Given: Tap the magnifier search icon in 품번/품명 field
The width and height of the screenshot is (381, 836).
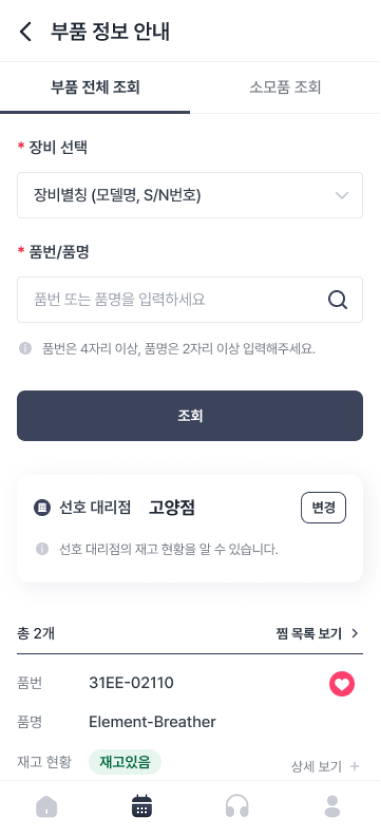Looking at the screenshot, I should tap(337, 300).
